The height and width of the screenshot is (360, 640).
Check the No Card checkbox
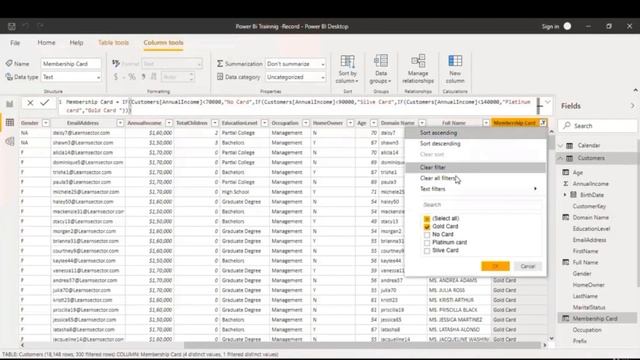[x=427, y=235]
